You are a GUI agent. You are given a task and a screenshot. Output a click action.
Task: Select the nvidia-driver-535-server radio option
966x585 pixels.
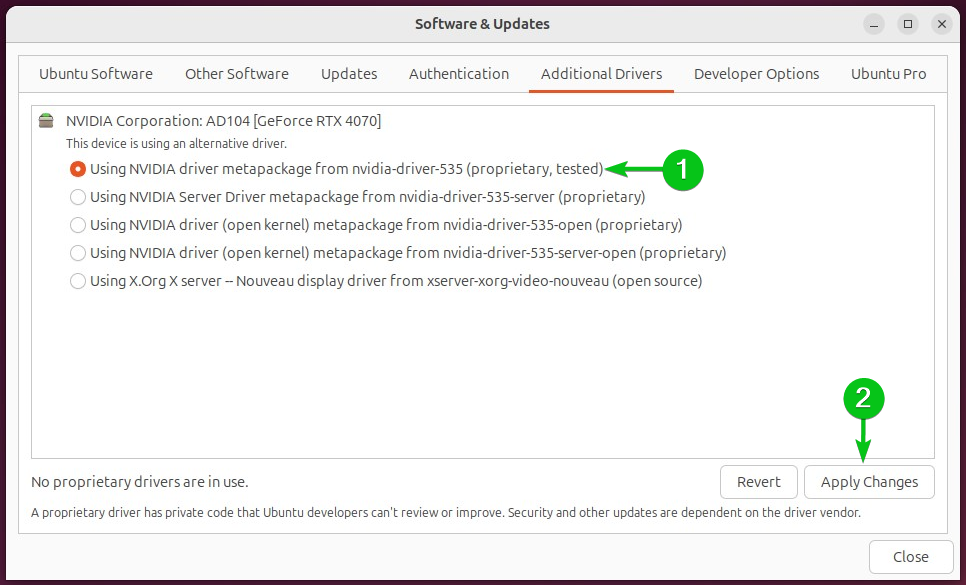click(x=78, y=197)
